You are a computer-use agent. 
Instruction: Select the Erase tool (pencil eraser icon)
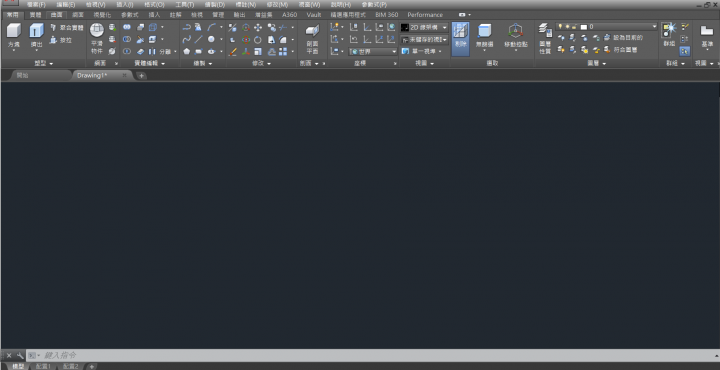(x=233, y=51)
